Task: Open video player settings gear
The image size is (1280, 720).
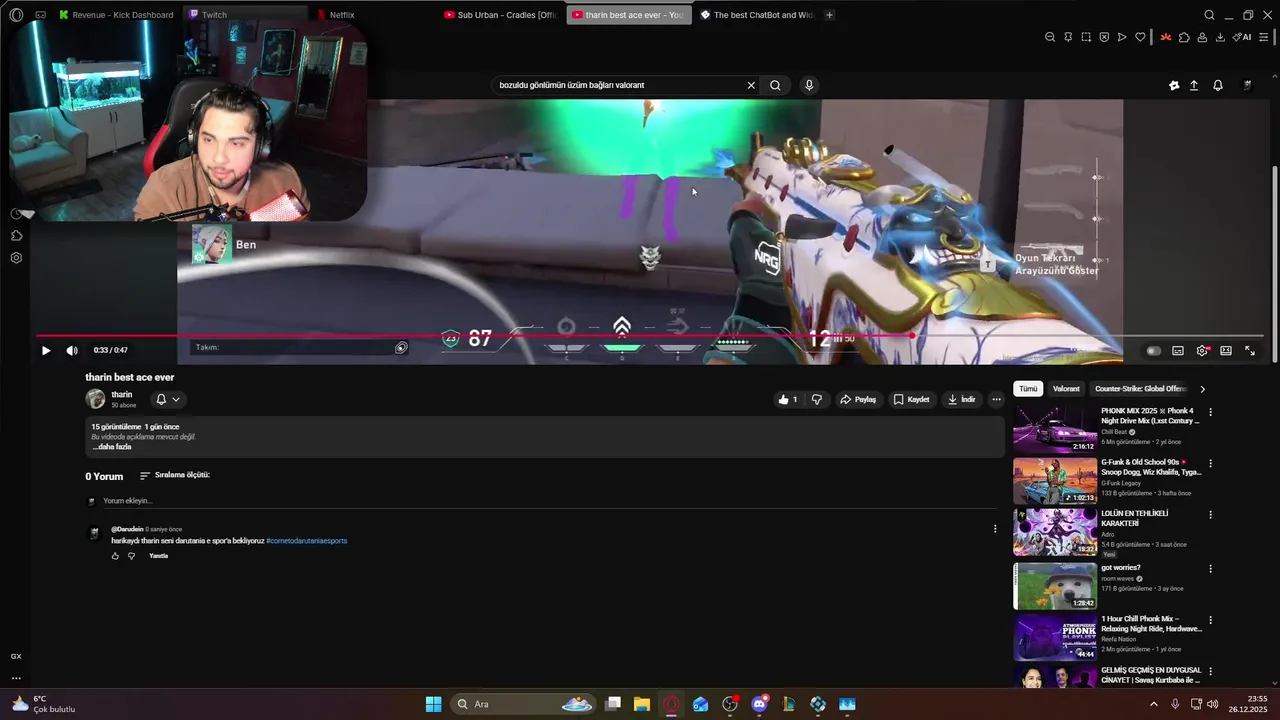Action: tap(1202, 351)
